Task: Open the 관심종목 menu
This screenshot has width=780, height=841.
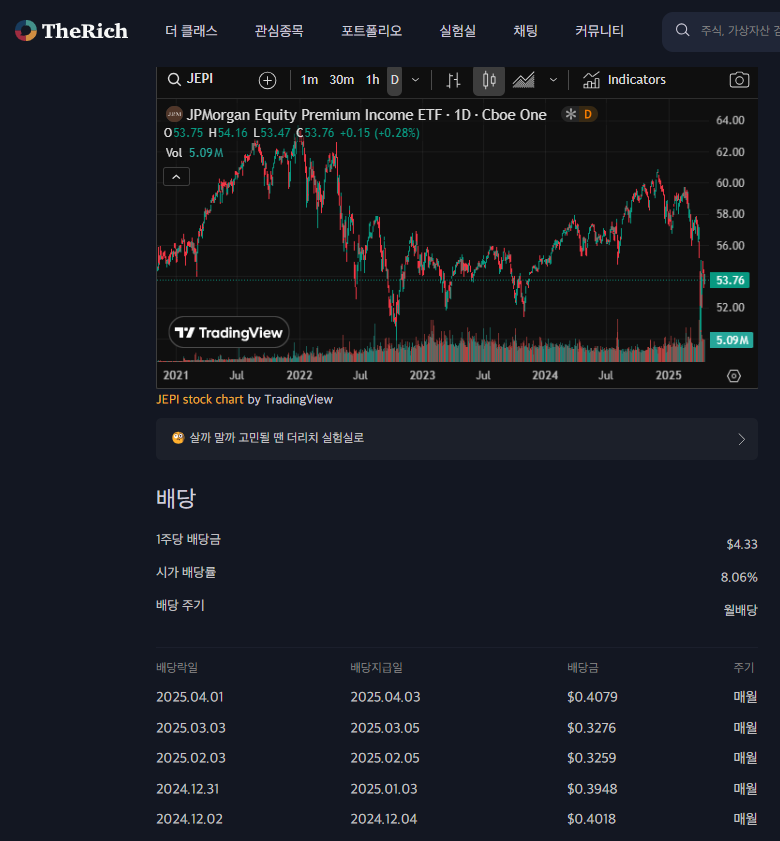Action: click(279, 31)
